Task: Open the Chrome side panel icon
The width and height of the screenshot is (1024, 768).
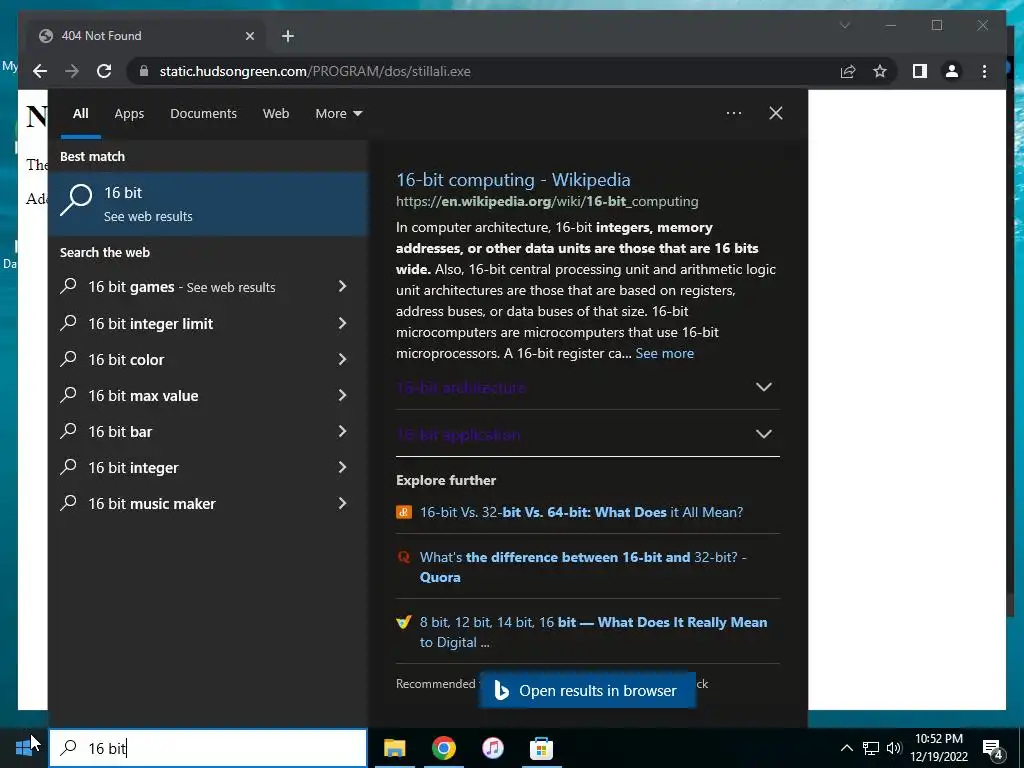Action: pyautogui.click(x=920, y=71)
